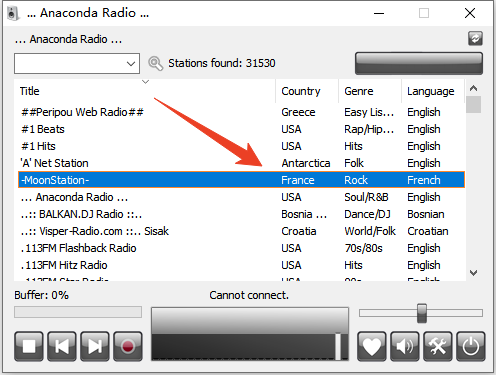Add station to favorites with heart icon
Viewport: 496px width, 375px height.
[x=372, y=346]
